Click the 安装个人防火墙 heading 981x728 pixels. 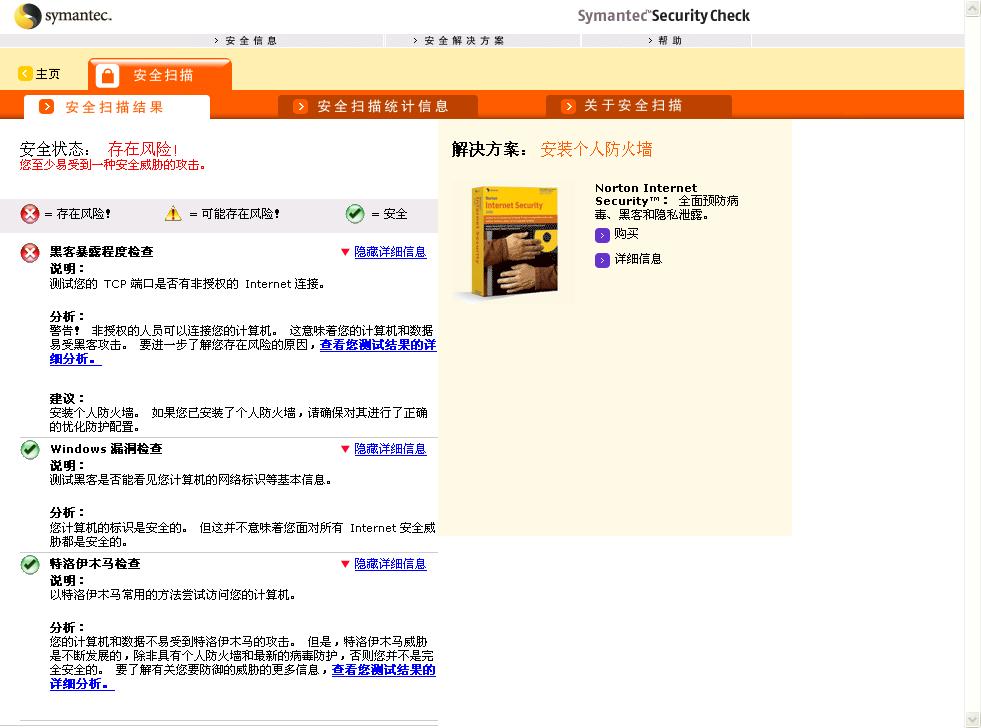click(x=596, y=149)
